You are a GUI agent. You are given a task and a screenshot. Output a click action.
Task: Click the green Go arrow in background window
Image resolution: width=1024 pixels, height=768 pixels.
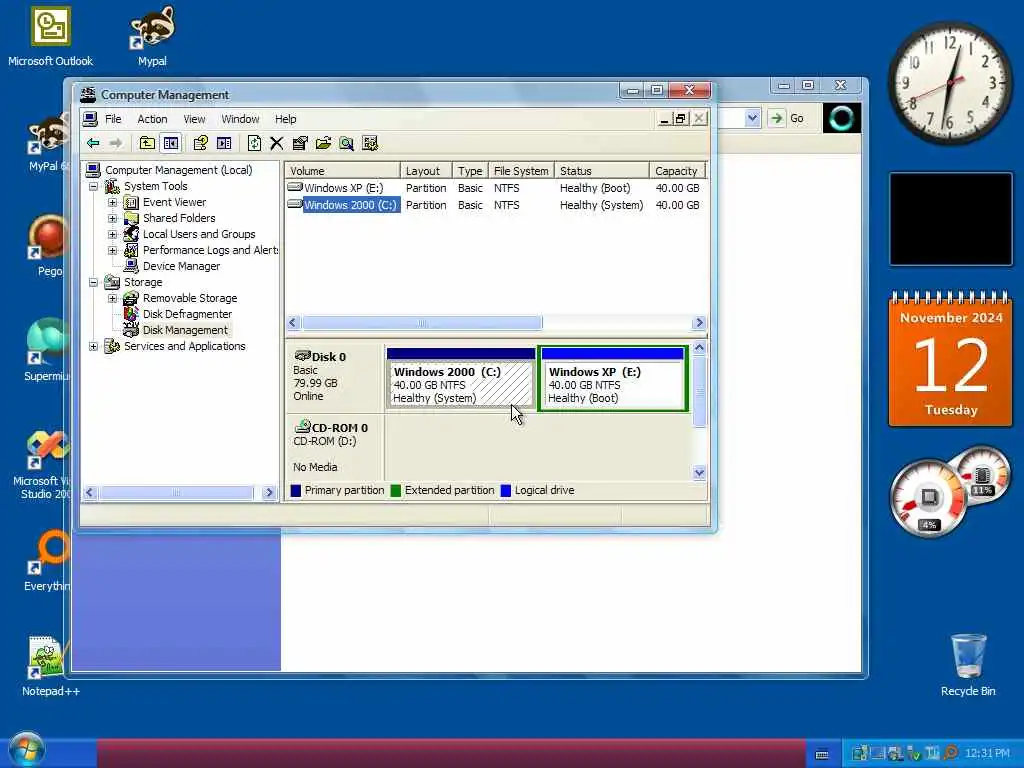tap(776, 118)
